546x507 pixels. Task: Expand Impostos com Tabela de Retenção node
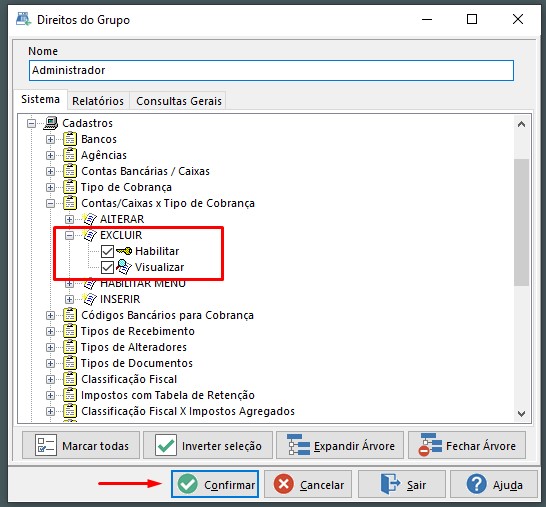pos(50,396)
